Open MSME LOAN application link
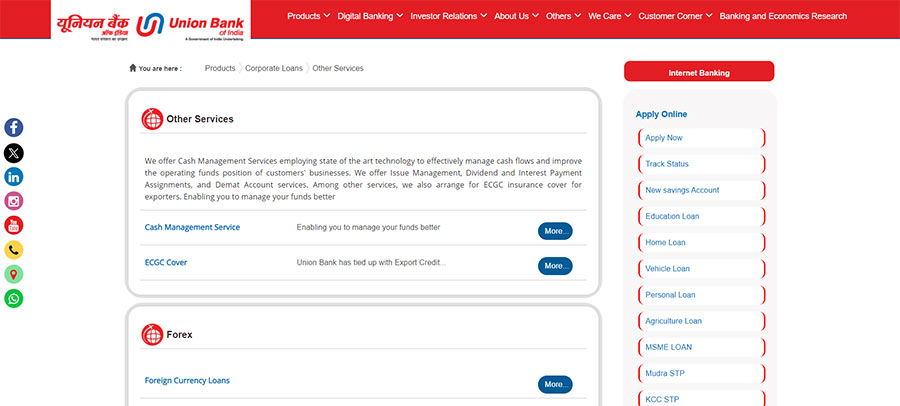900x406 pixels. tap(701, 347)
